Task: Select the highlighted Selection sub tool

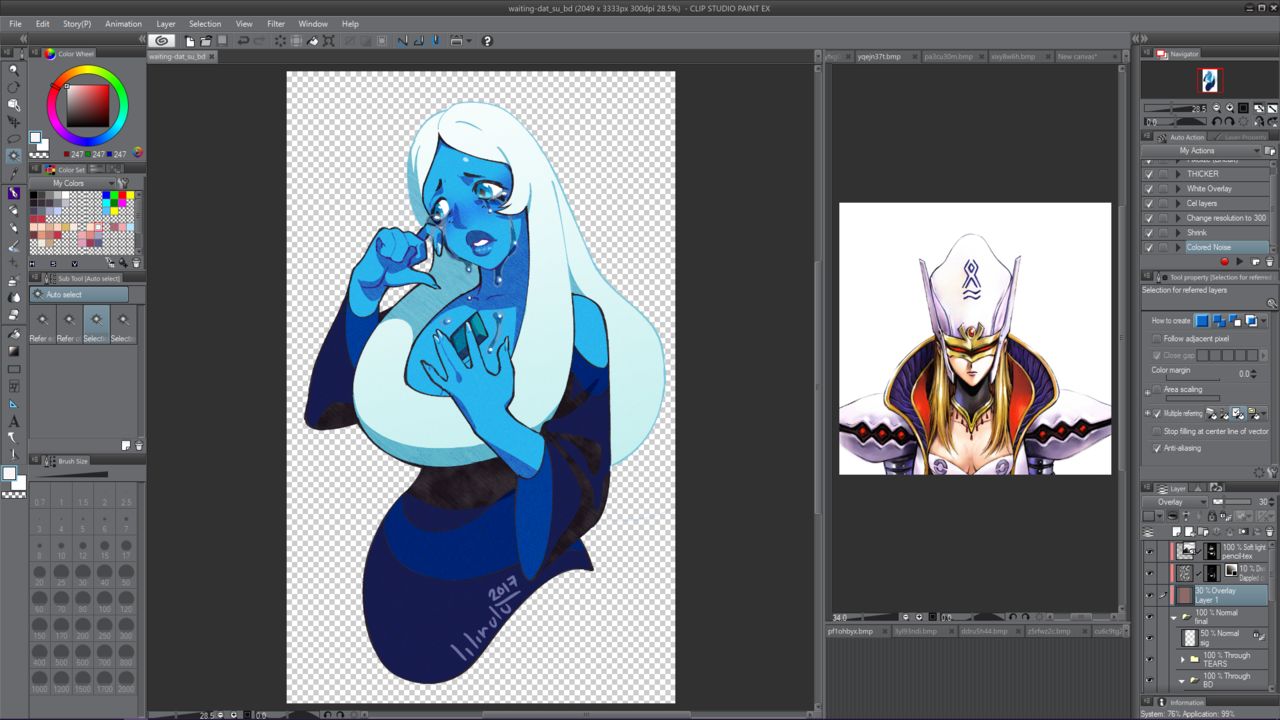Action: coord(96,325)
